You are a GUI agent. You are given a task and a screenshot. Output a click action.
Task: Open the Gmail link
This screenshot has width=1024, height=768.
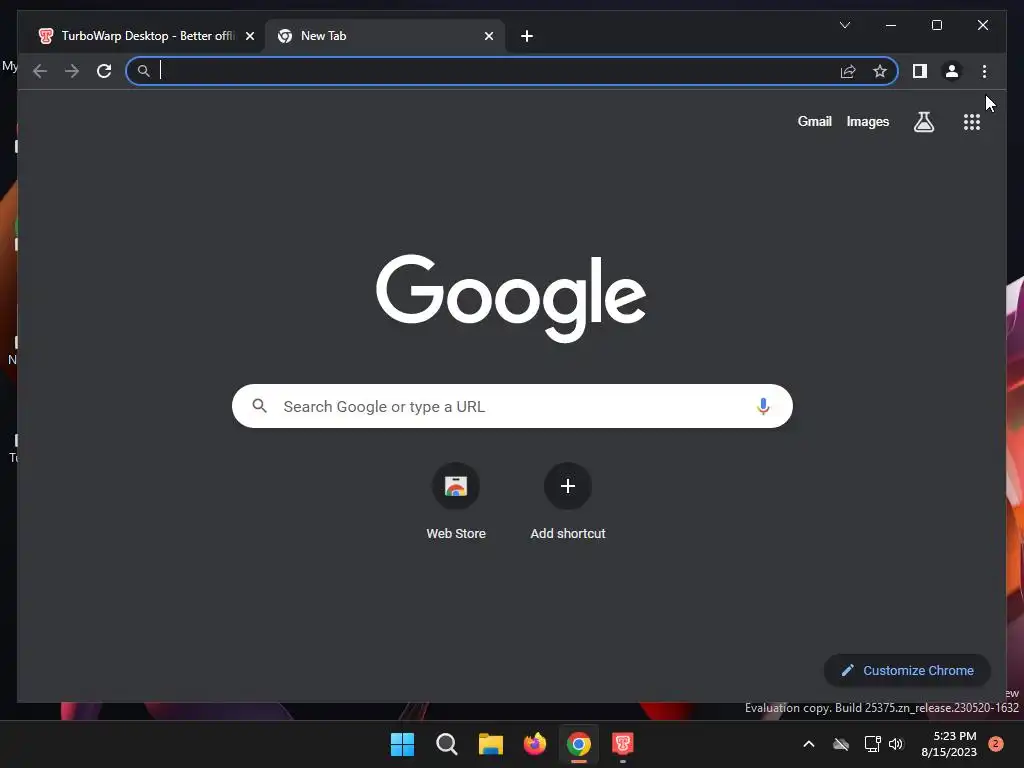point(814,121)
